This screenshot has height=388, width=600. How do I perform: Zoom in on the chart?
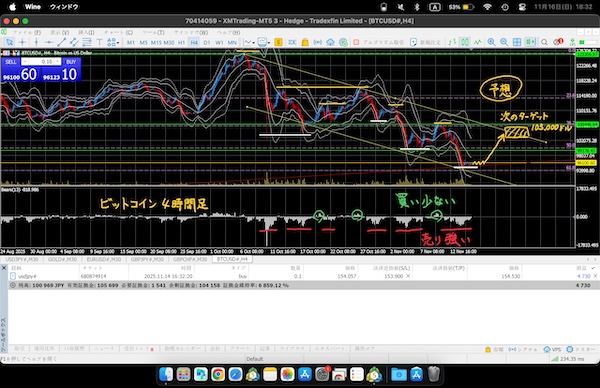pyautogui.click(x=491, y=42)
